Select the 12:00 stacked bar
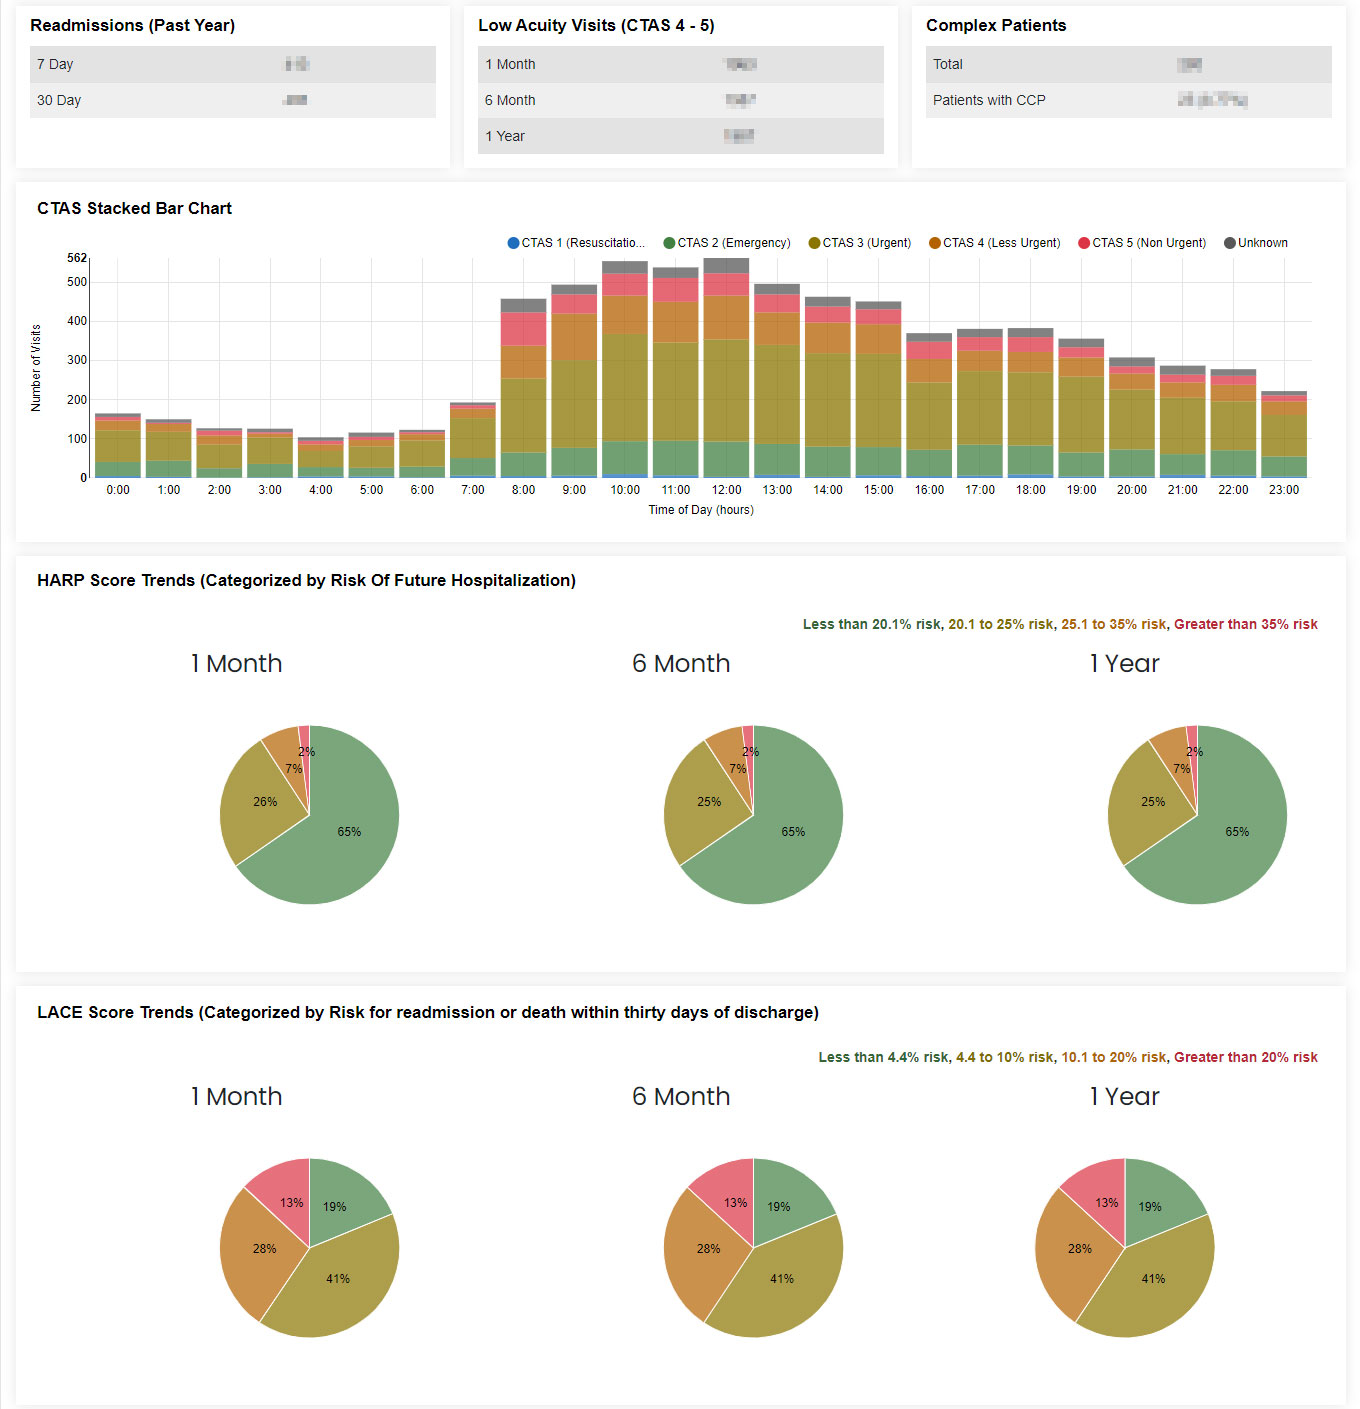 click(x=726, y=368)
